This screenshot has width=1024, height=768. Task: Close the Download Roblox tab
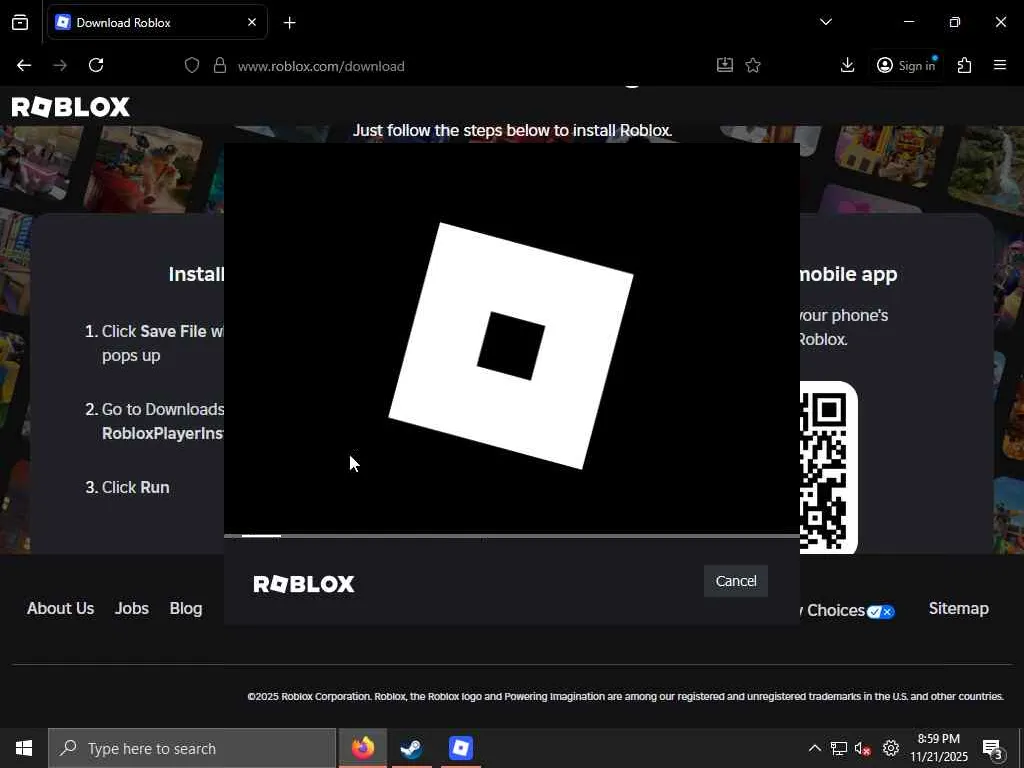point(252,22)
